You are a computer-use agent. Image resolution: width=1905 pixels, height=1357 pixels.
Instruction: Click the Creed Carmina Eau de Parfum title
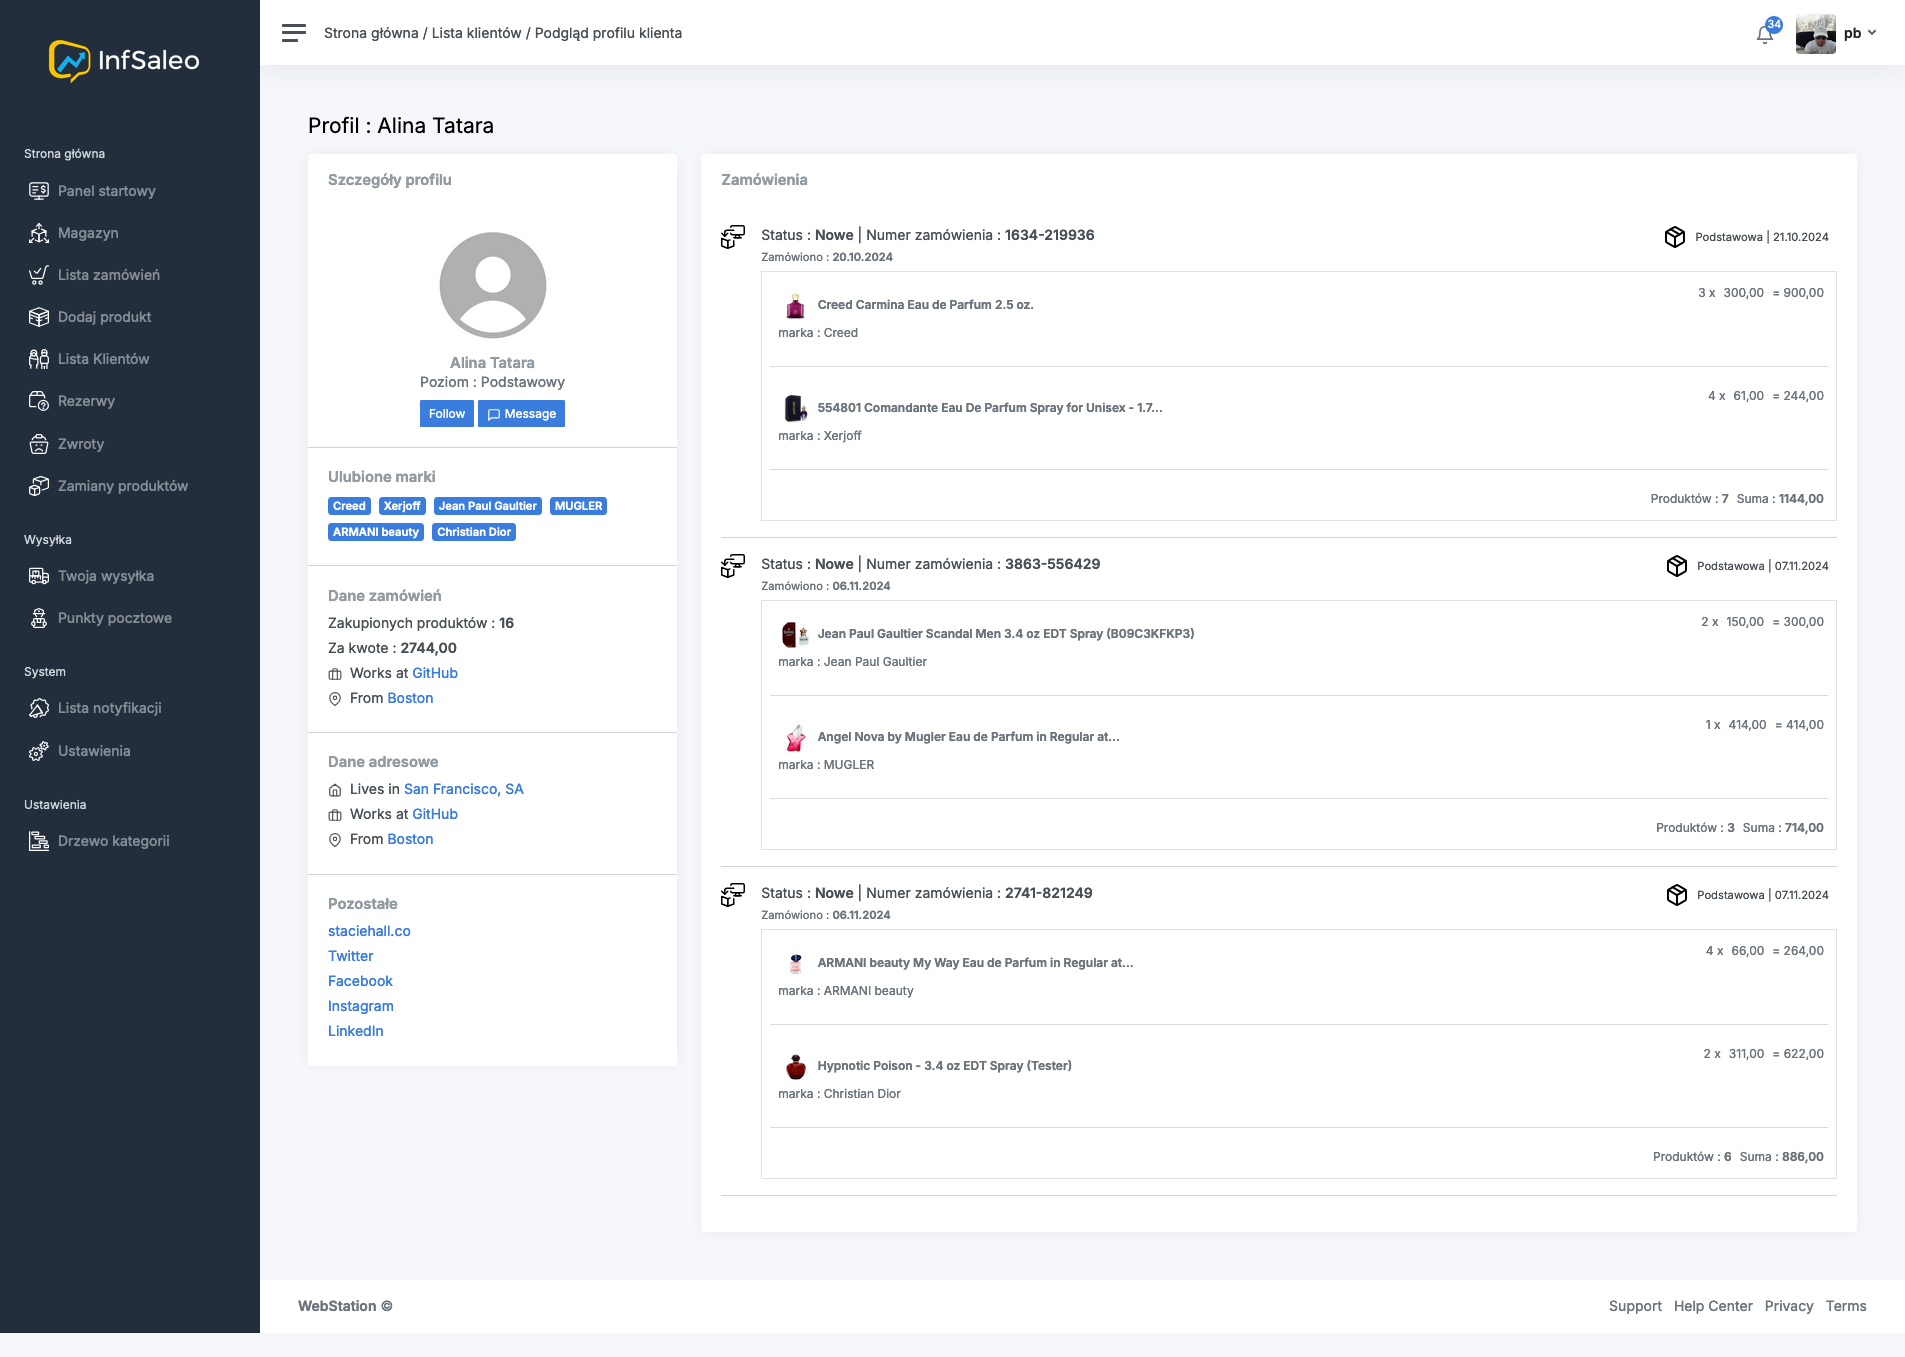(x=925, y=305)
